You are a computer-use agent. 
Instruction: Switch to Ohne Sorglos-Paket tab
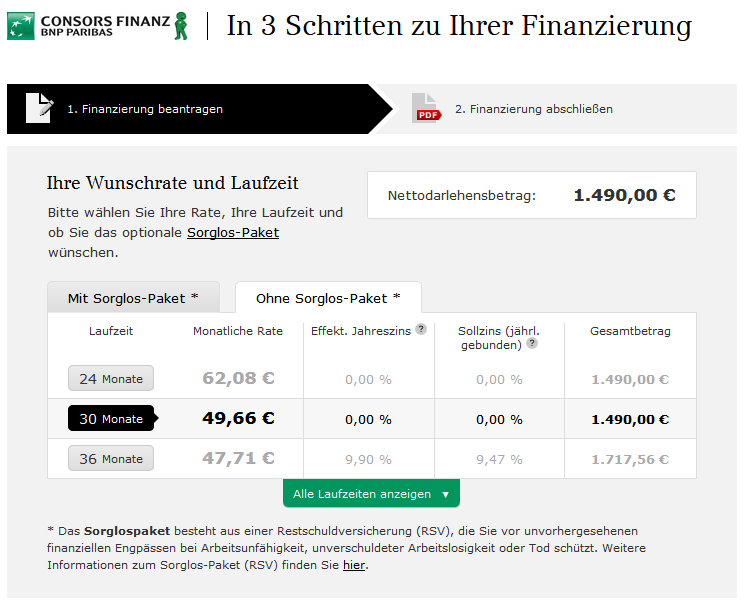[328, 298]
